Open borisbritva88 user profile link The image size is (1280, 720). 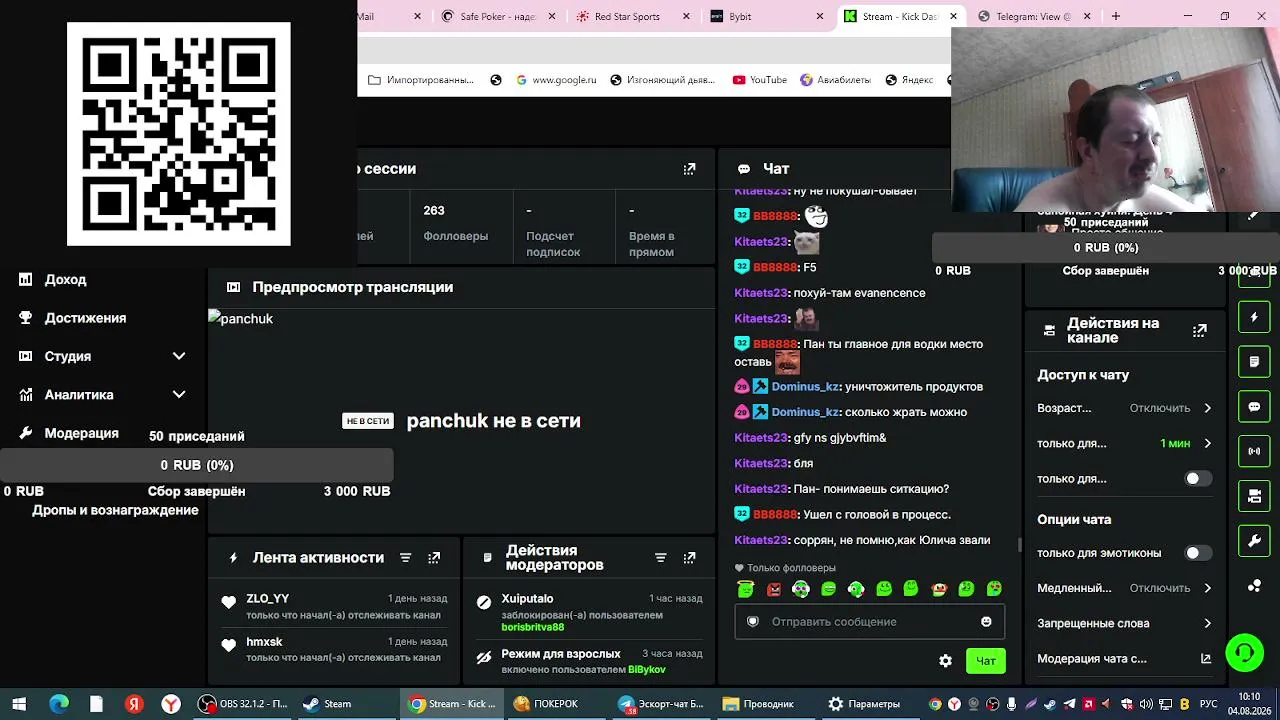[x=533, y=628]
